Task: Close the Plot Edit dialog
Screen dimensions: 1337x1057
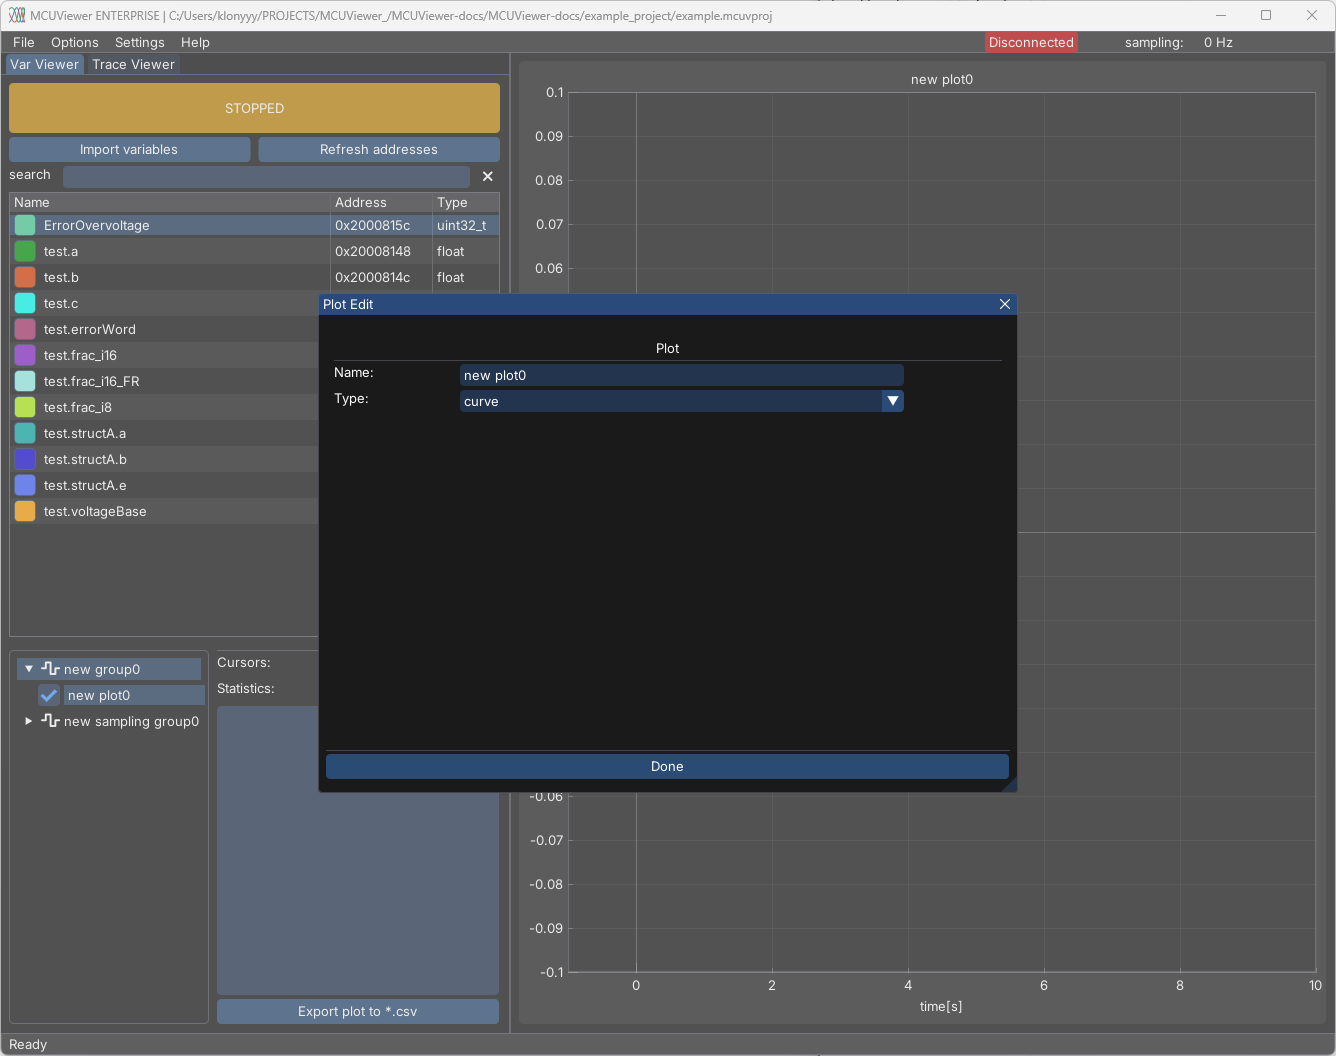Action: pos(1005,304)
